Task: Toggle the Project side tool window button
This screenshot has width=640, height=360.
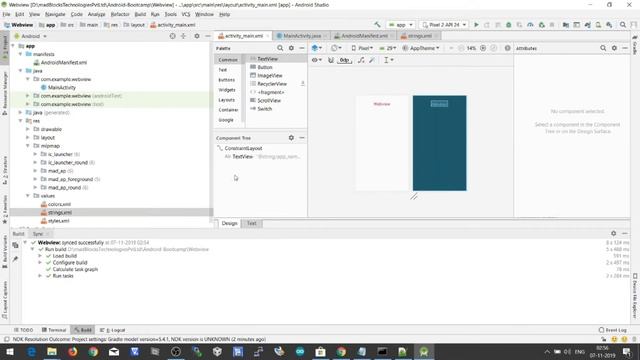Action: (x=5, y=48)
